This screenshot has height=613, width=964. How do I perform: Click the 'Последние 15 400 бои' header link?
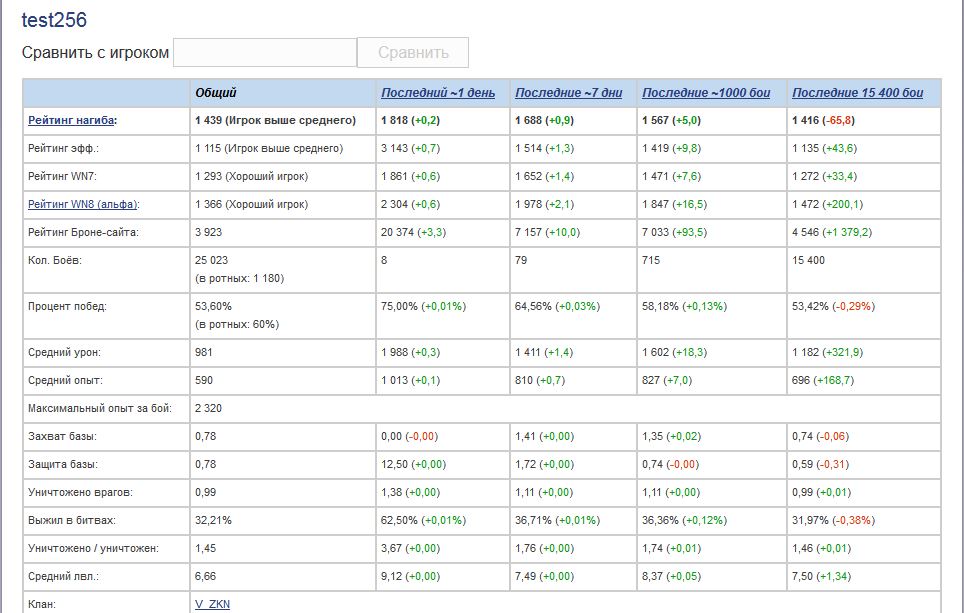click(x=857, y=93)
